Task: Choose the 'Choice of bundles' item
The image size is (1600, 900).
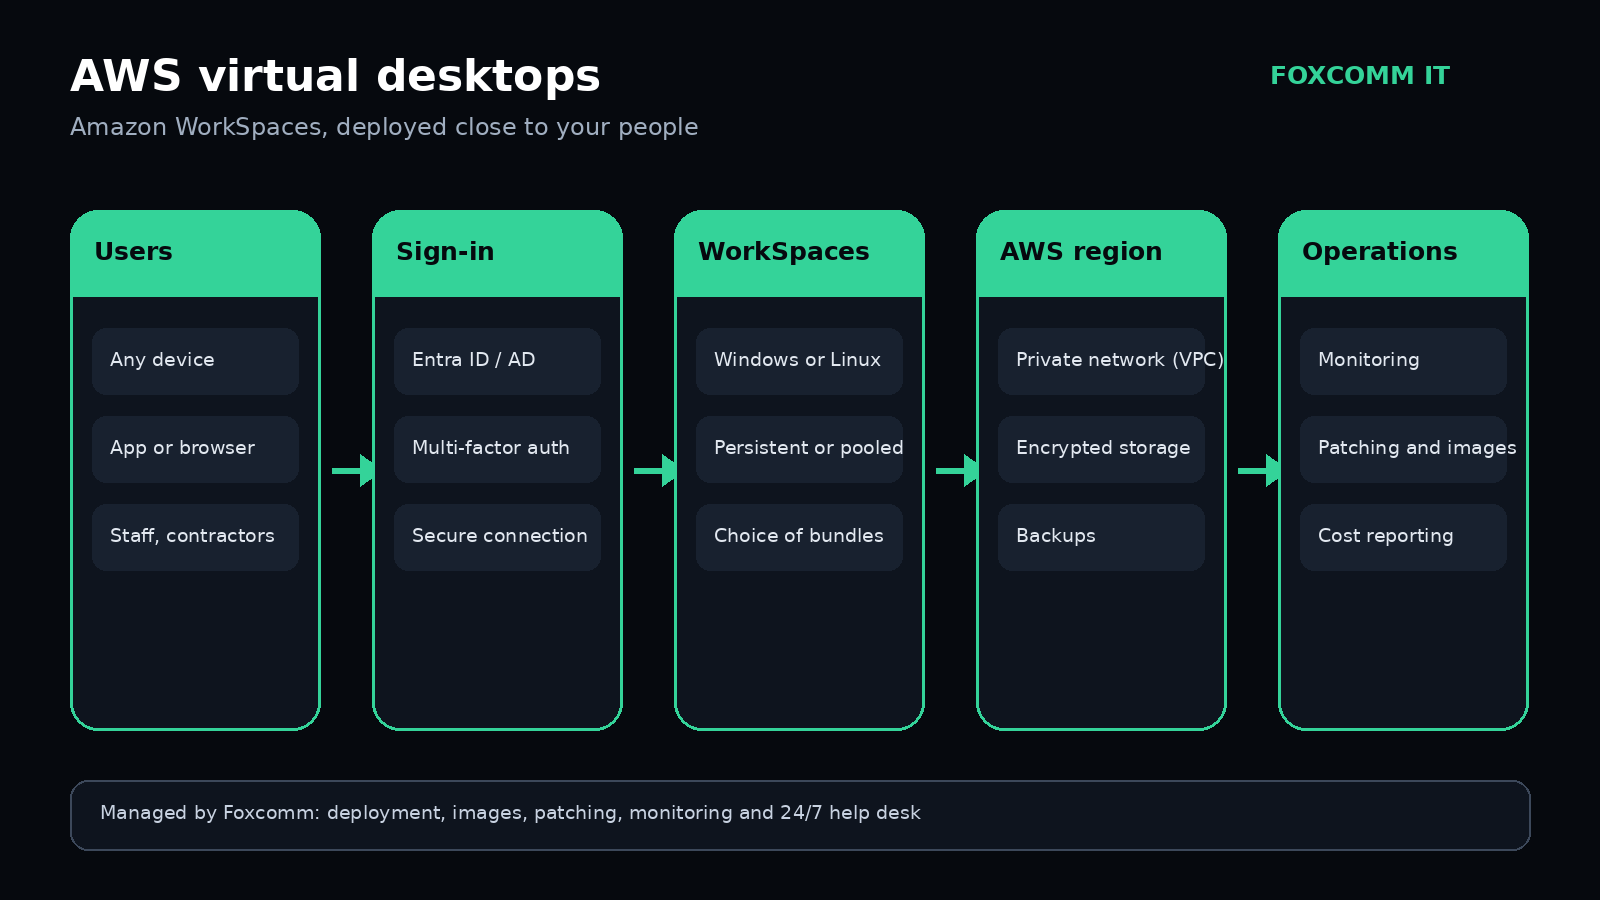Action: (800, 537)
